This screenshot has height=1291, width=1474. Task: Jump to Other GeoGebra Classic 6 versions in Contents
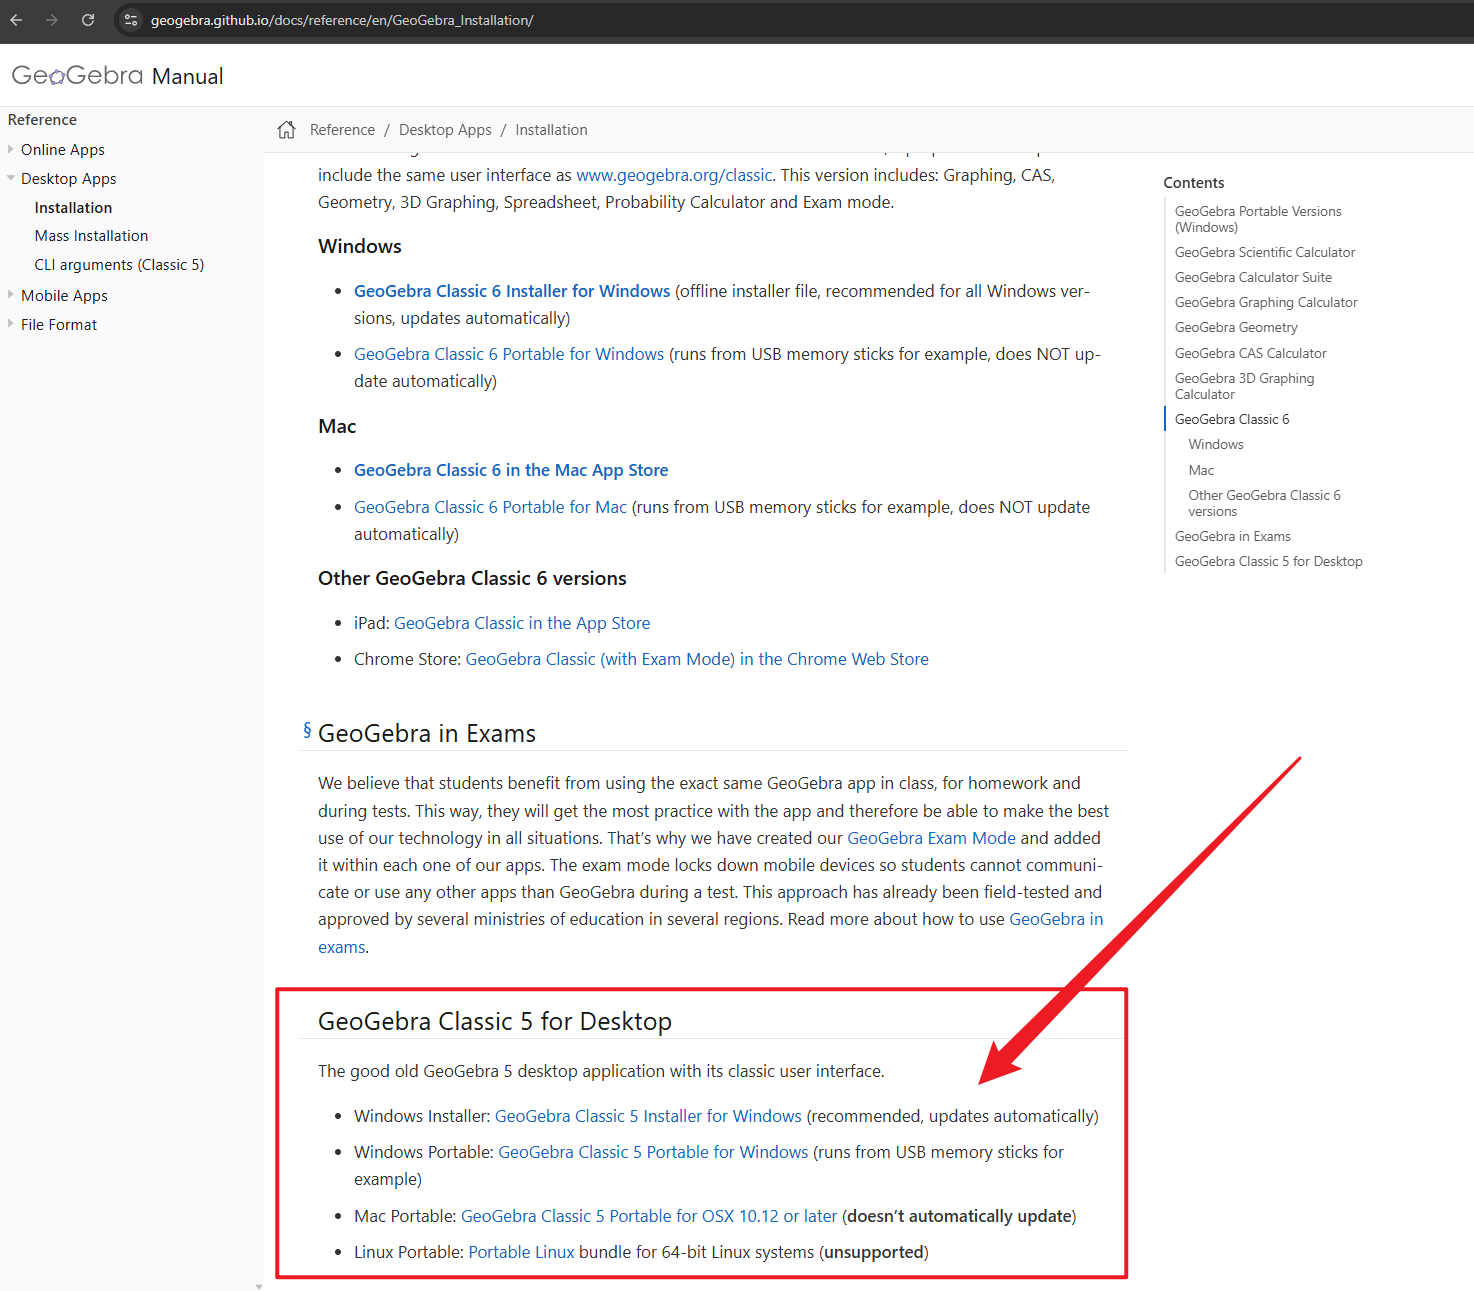[x=1264, y=503]
